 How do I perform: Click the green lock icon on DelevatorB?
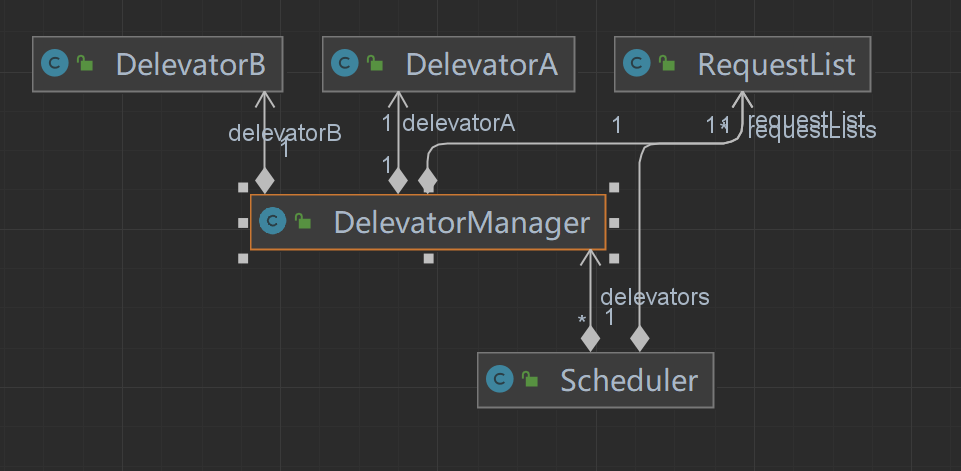click(85, 65)
